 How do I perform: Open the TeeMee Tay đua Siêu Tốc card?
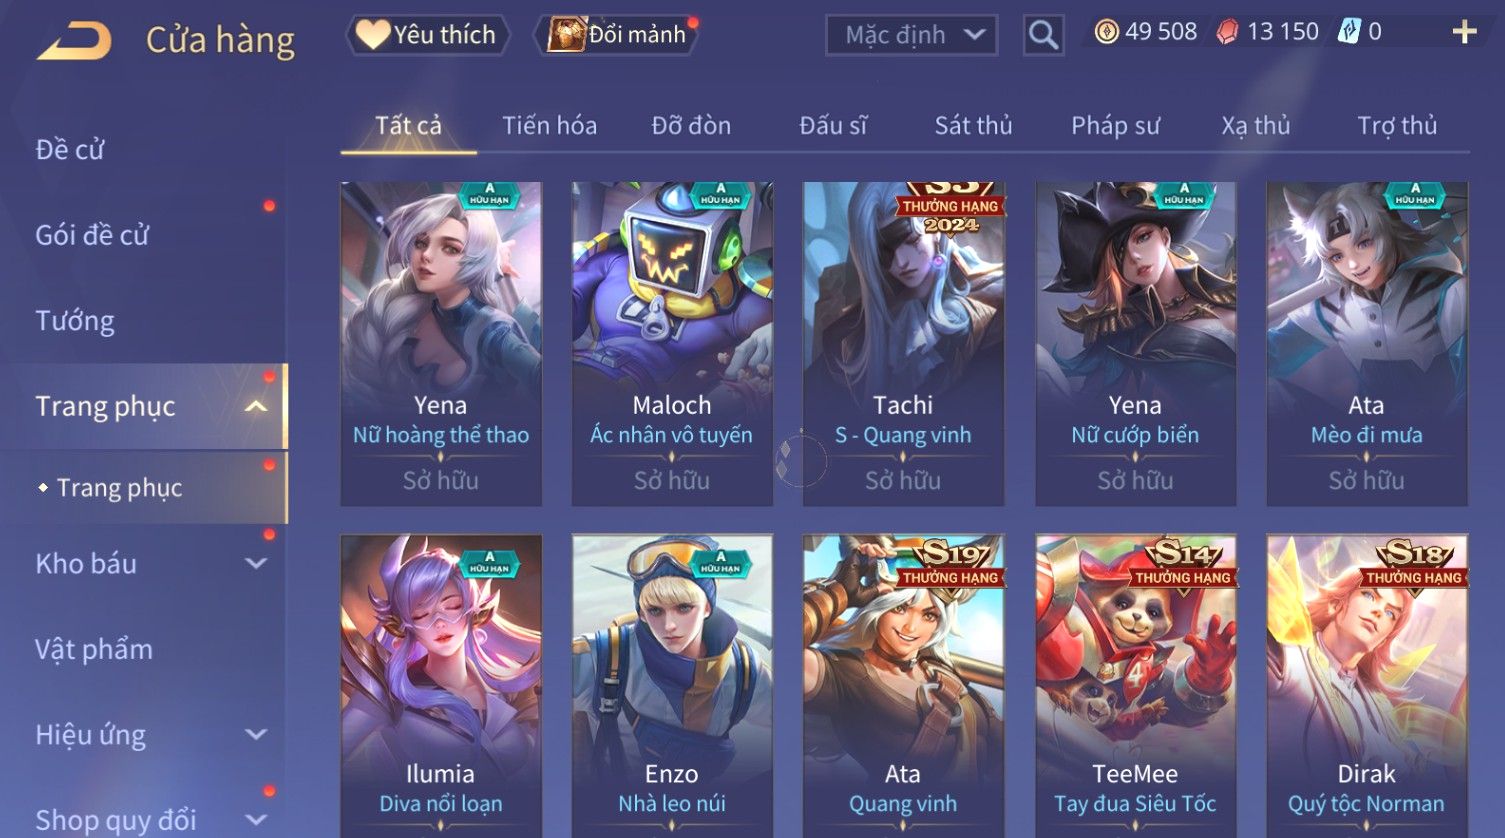coord(1135,685)
